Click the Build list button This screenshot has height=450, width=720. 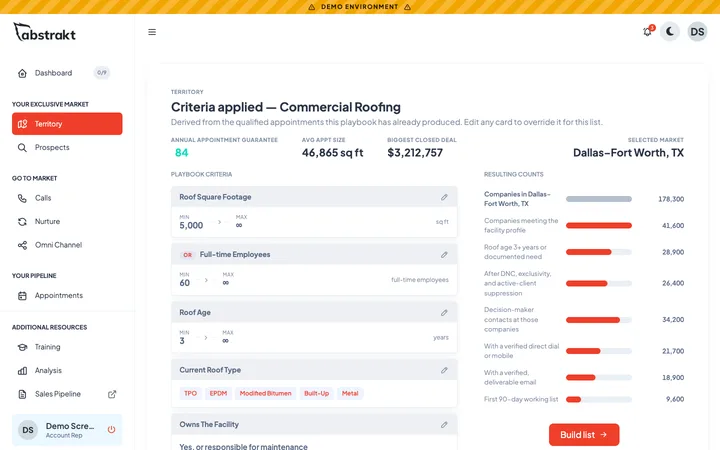coord(584,435)
